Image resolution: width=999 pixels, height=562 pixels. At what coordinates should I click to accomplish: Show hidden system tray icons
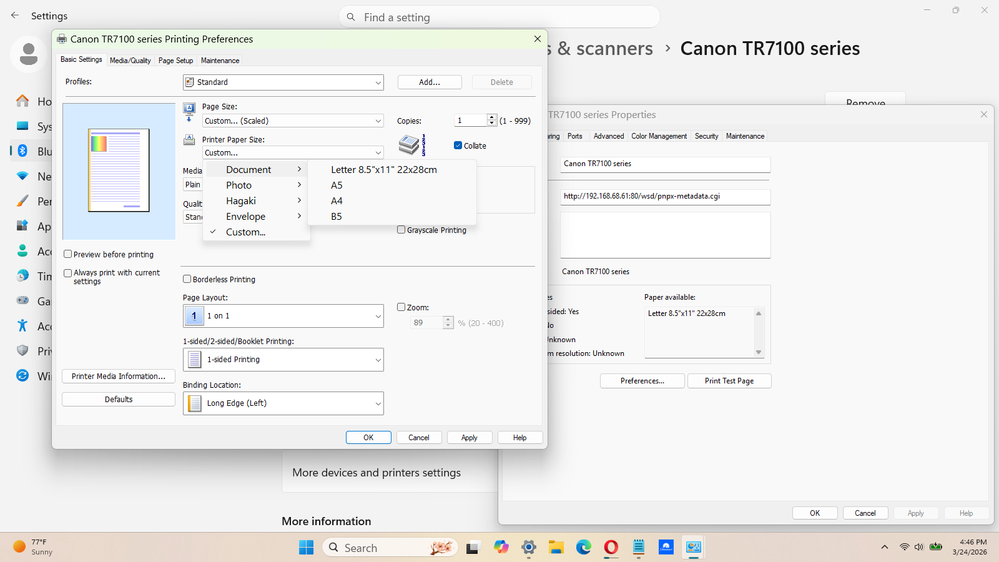[884, 547]
